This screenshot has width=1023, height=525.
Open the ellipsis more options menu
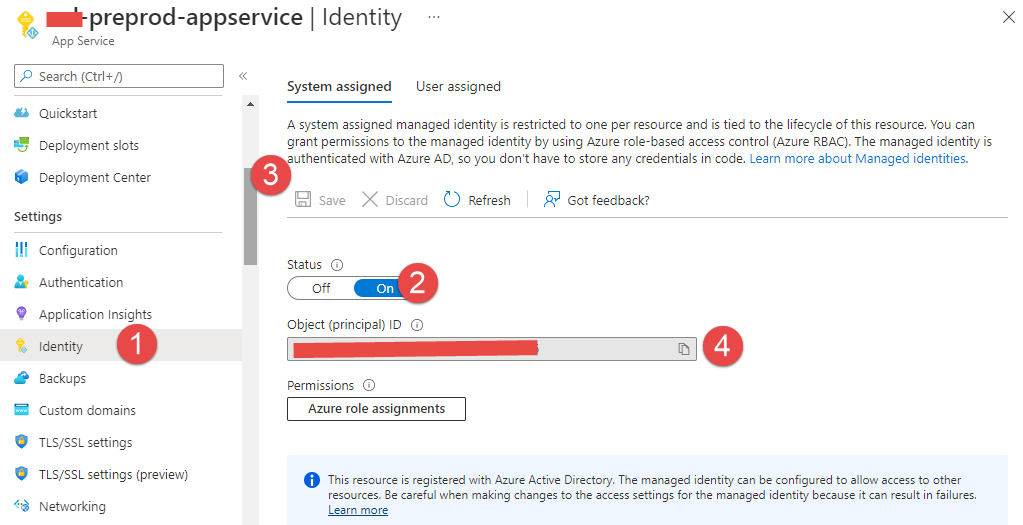click(433, 17)
